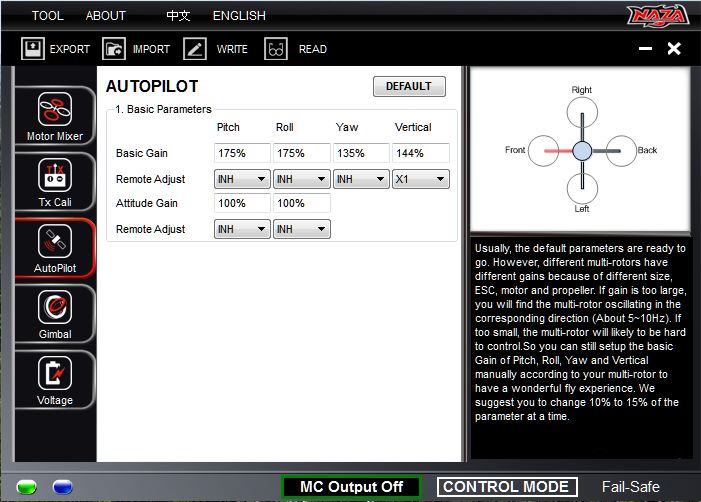The width and height of the screenshot is (701, 502).
Task: Open the Tx Cali calibration panel
Action: click(x=55, y=182)
